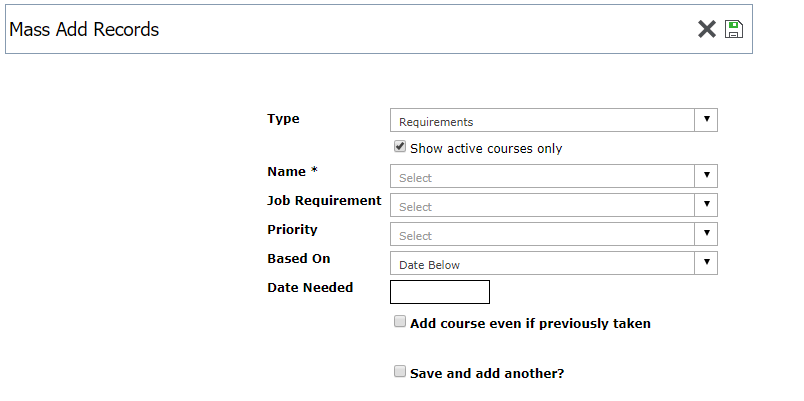This screenshot has width=804, height=401.
Task: Click the Date Needed input field
Action: pos(440,292)
